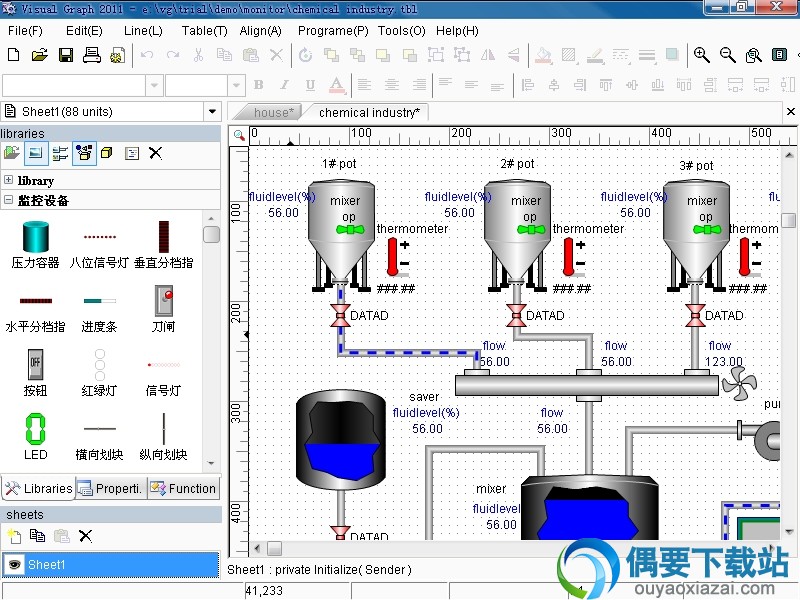Screen dimensions: 800x600
Task: Select the 红绿灯 traffic light component
Action: coord(99,373)
